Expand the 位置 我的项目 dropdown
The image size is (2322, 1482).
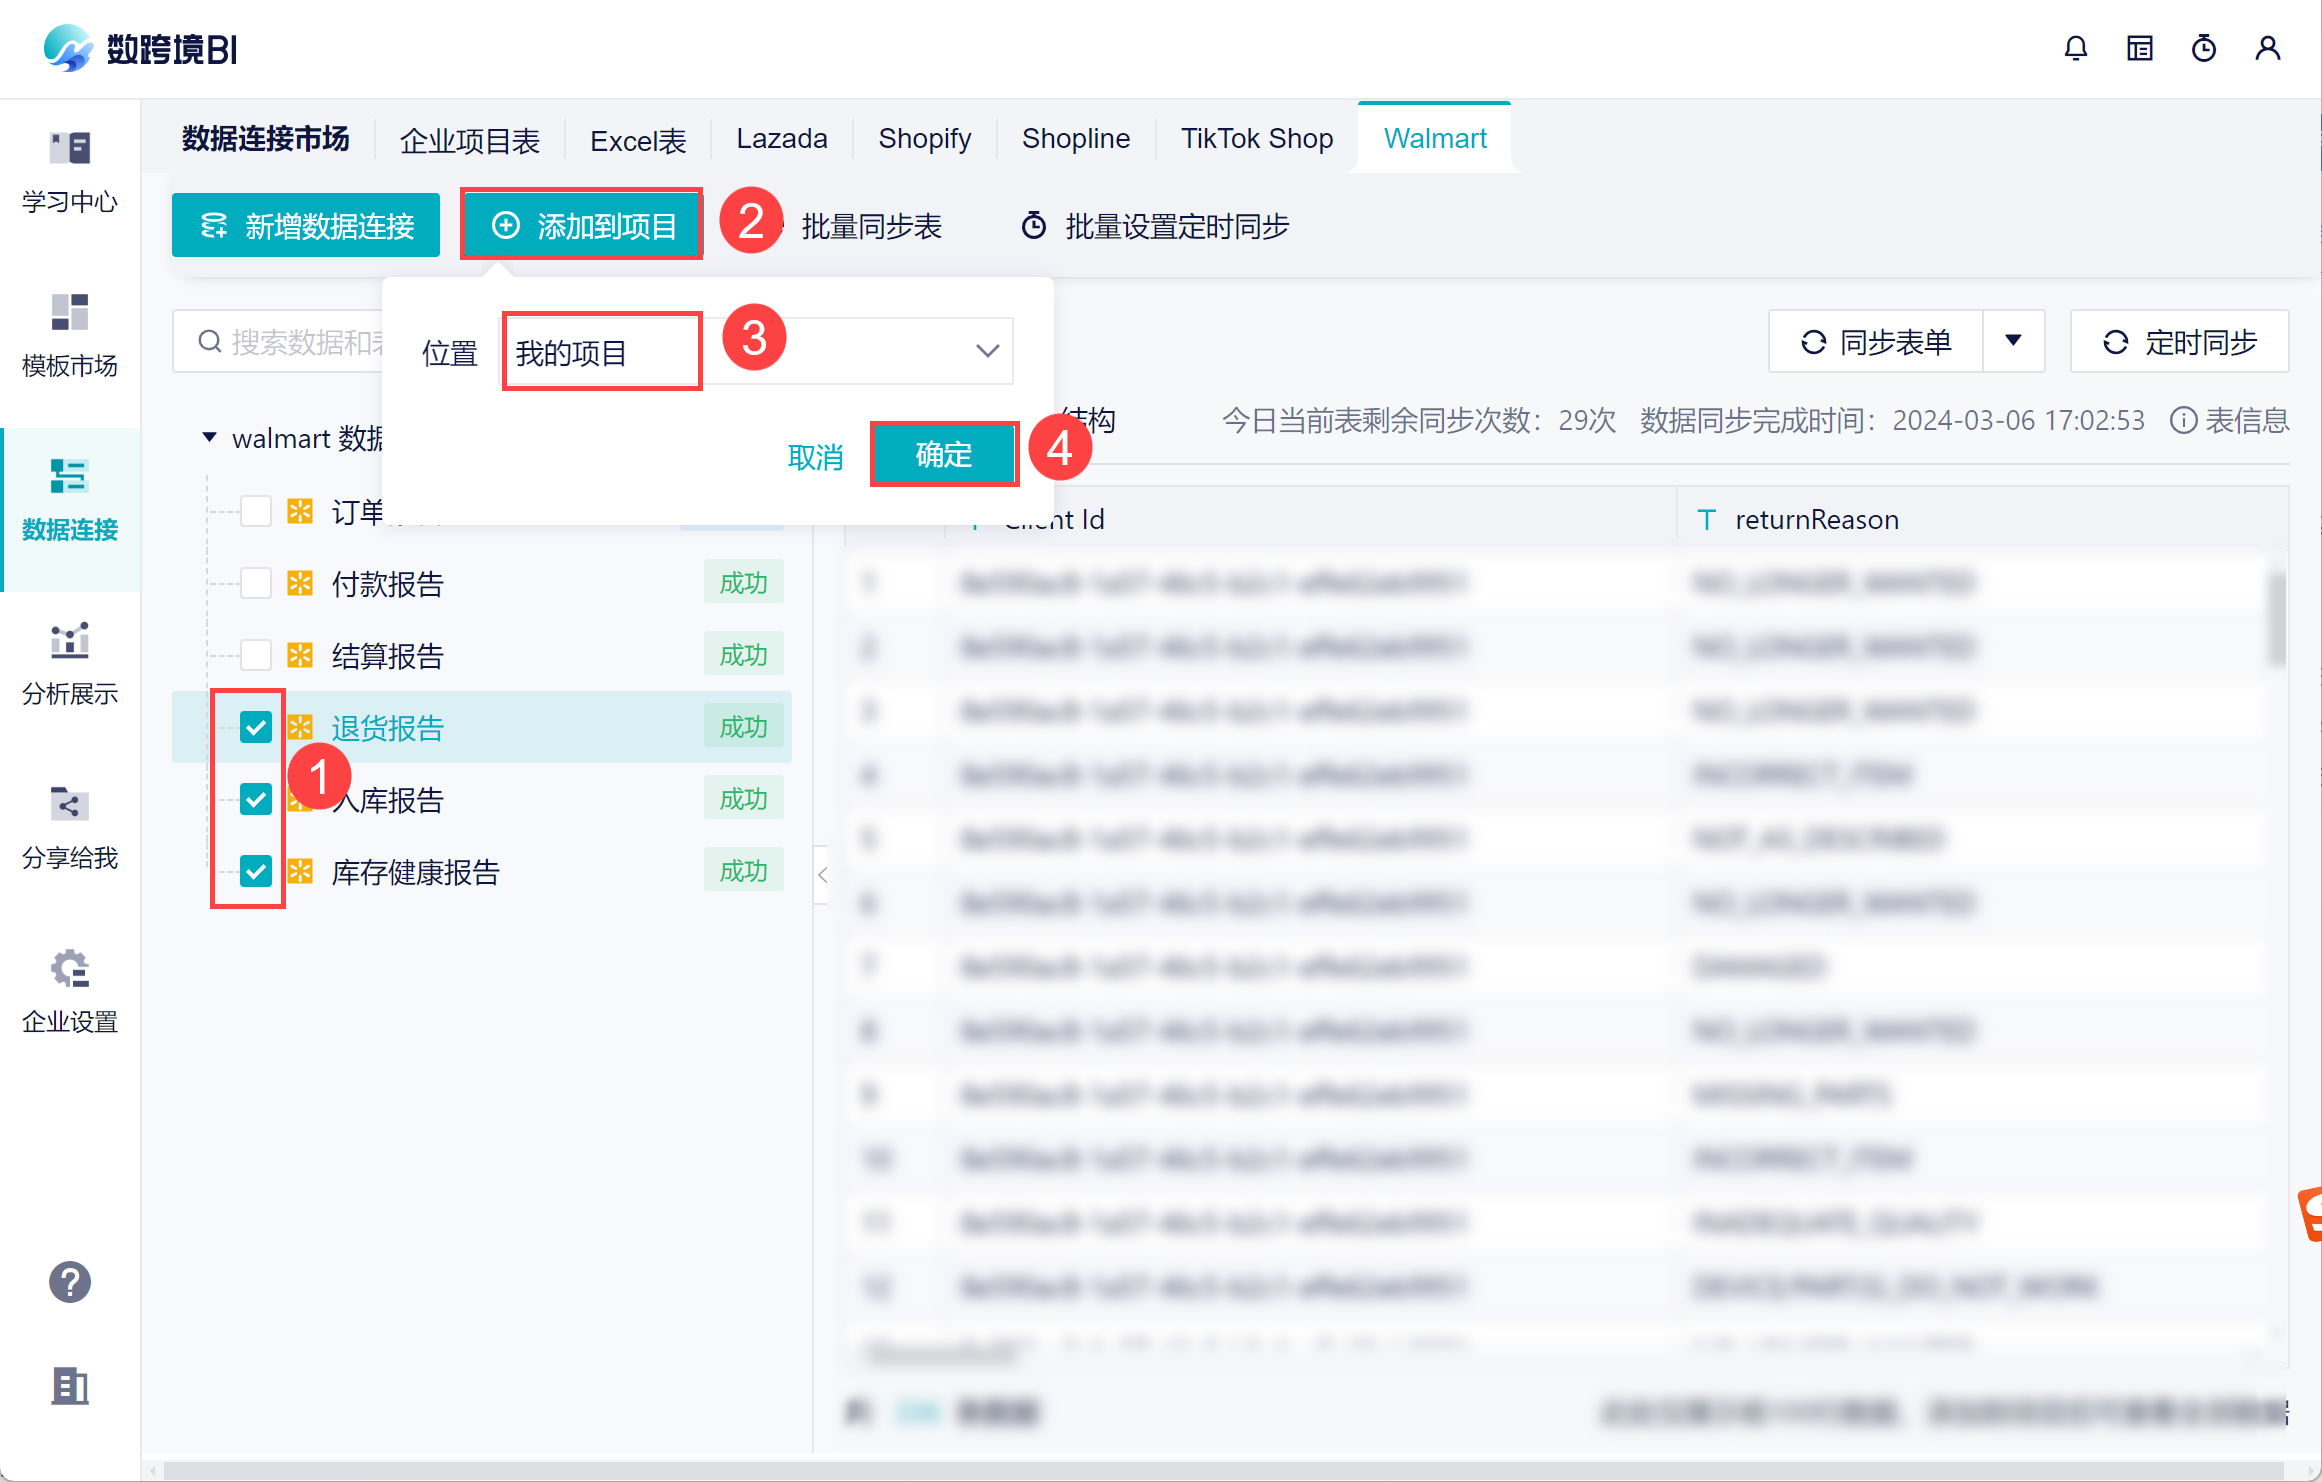757,351
